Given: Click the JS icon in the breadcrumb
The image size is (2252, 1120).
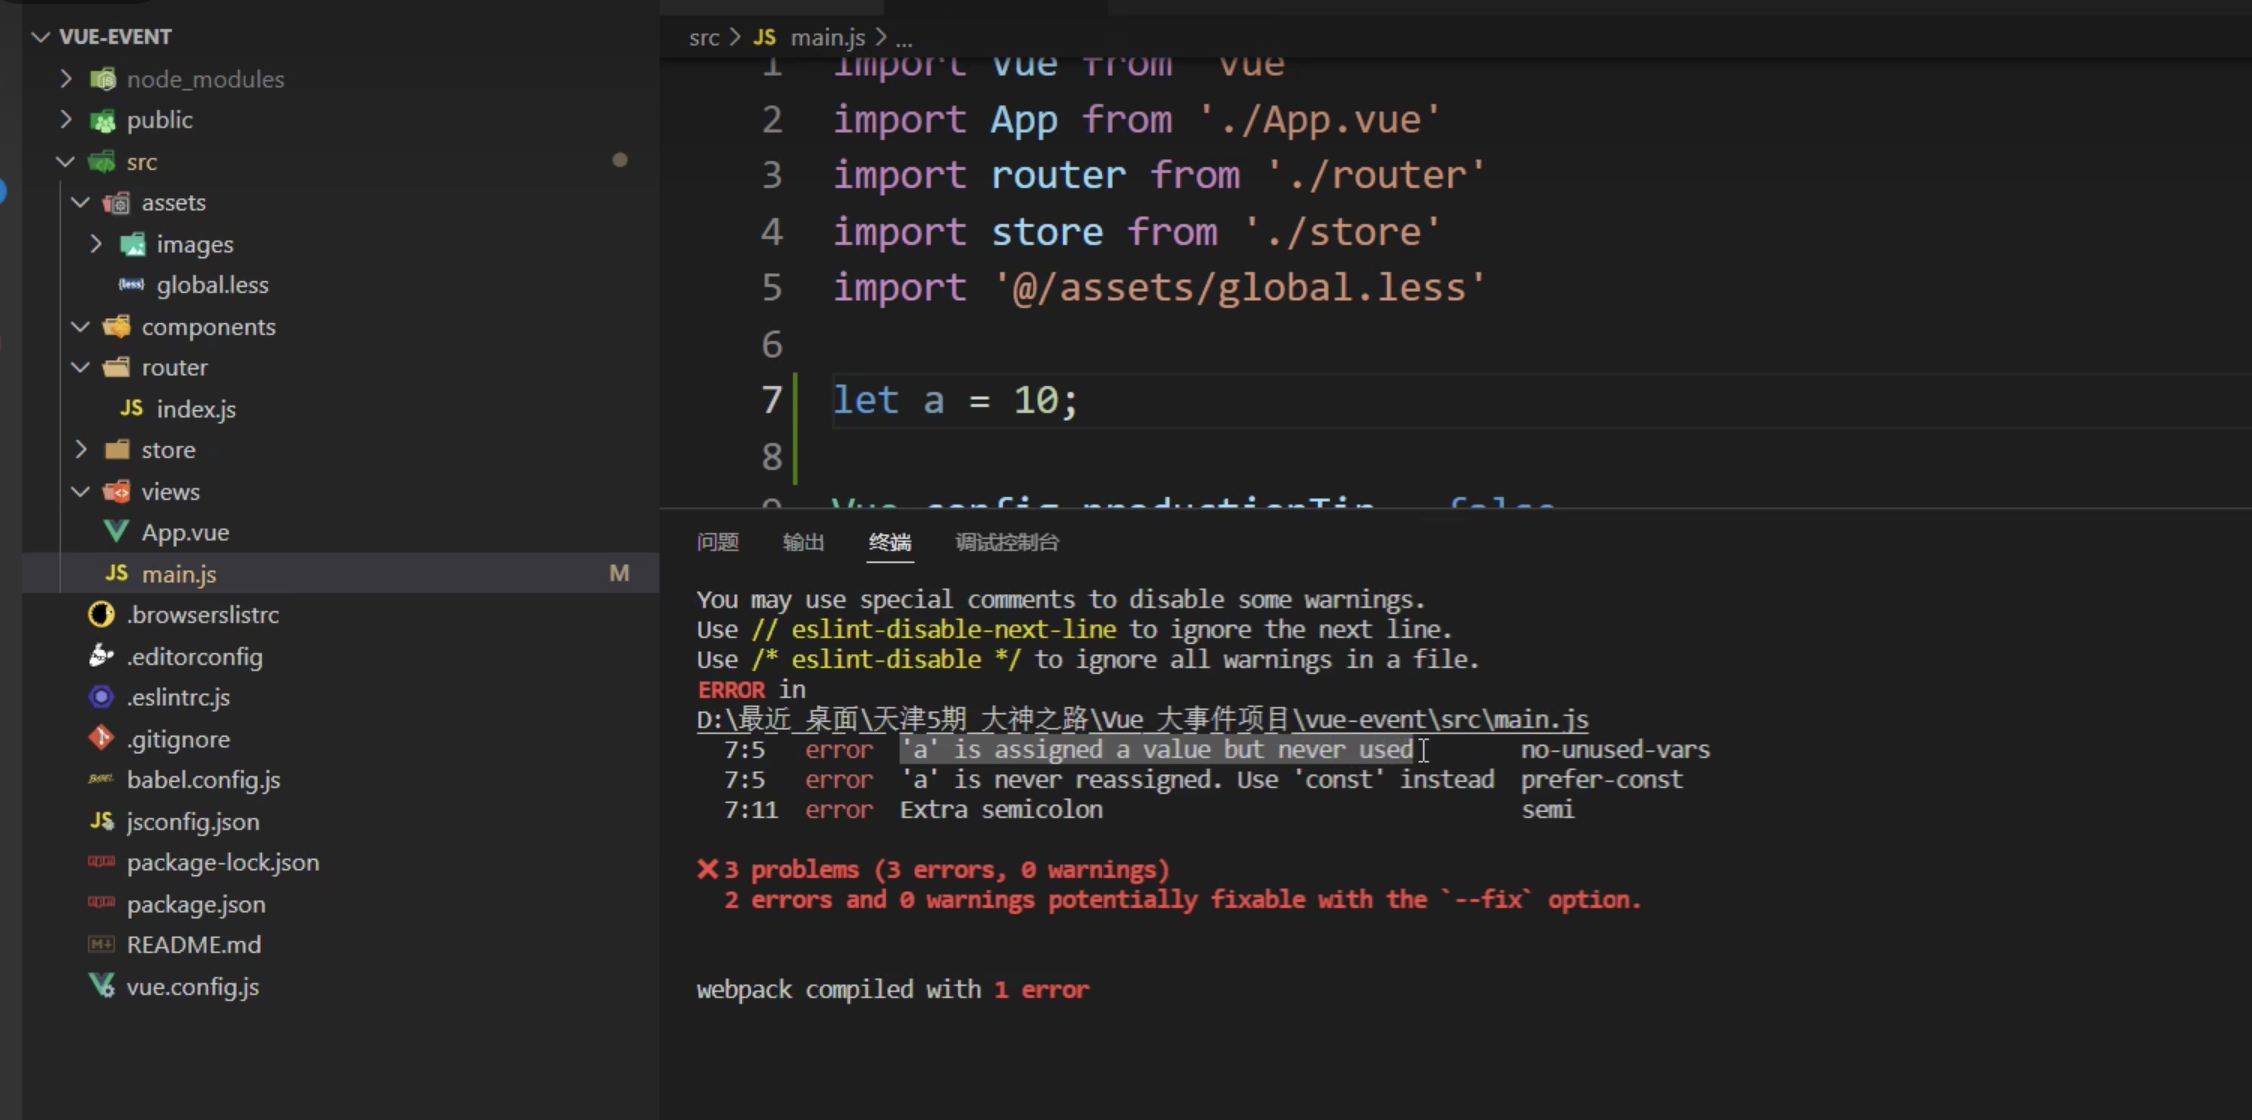Looking at the screenshot, I should [764, 38].
